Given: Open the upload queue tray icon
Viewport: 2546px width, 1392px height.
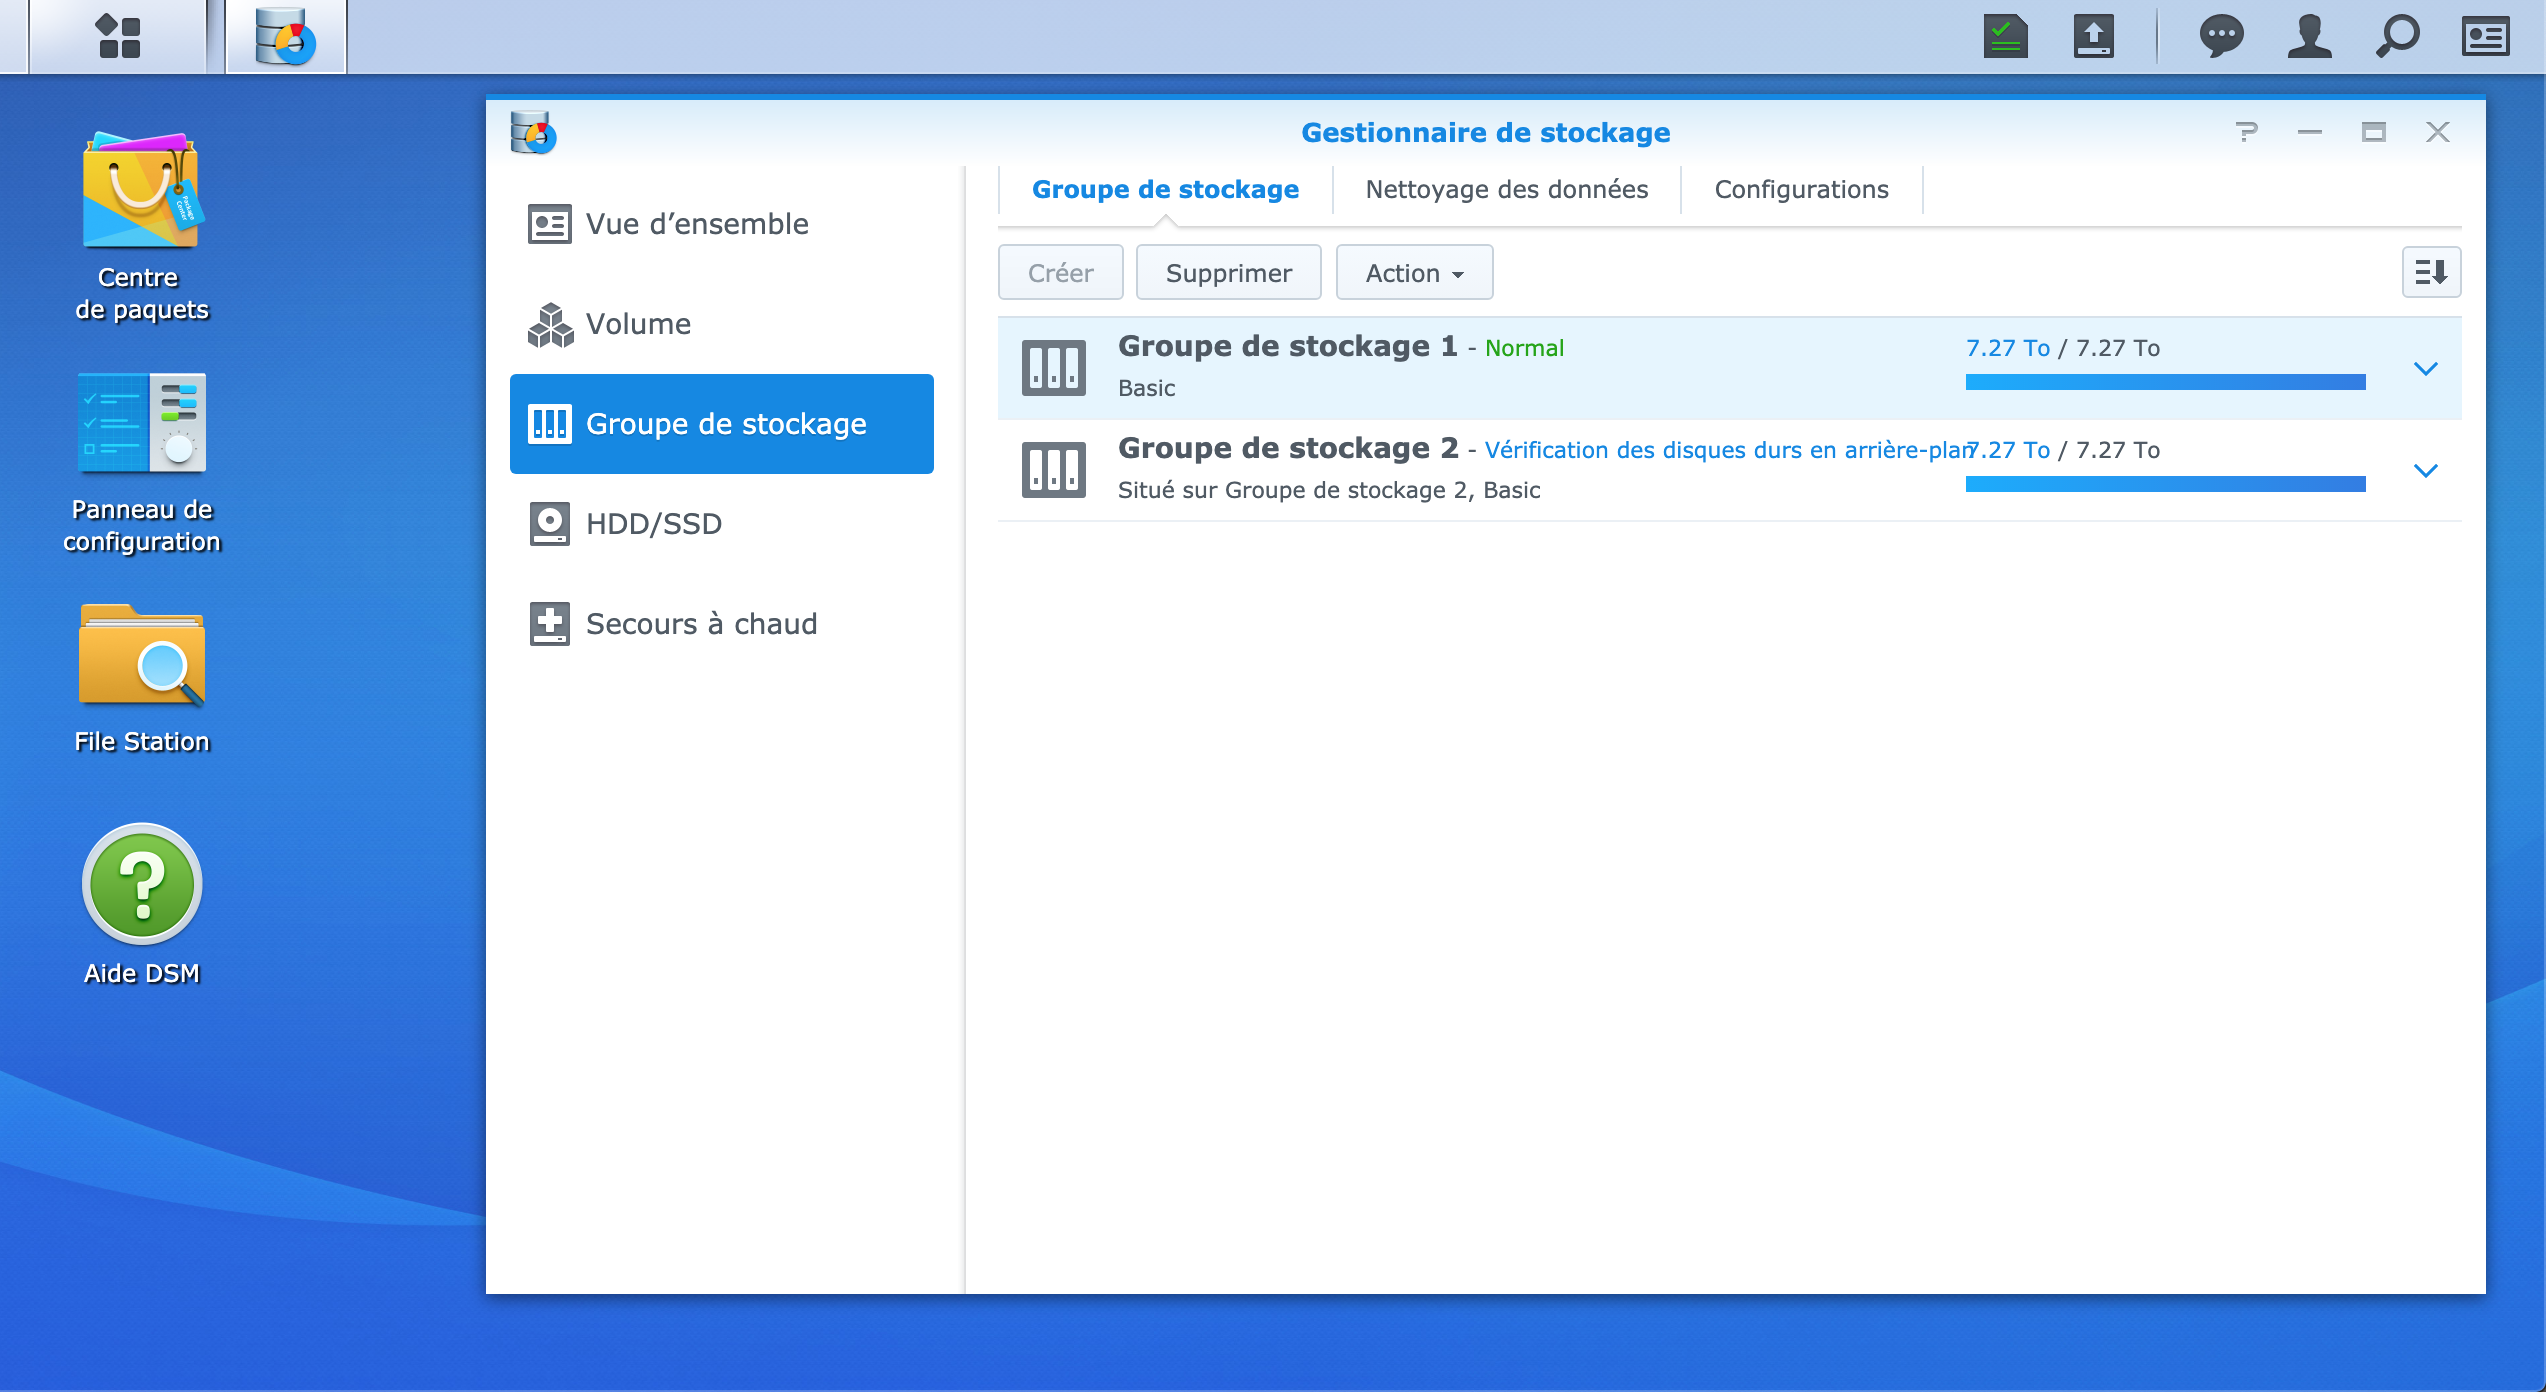Looking at the screenshot, I should (x=2093, y=37).
